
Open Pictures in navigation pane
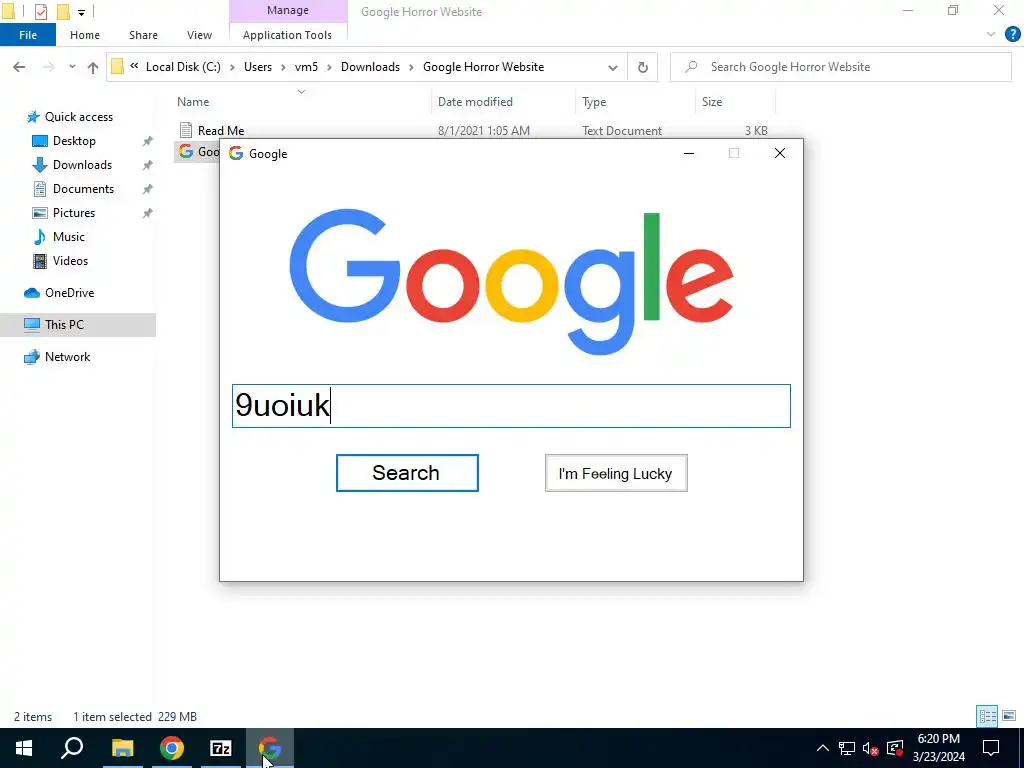pos(74,213)
